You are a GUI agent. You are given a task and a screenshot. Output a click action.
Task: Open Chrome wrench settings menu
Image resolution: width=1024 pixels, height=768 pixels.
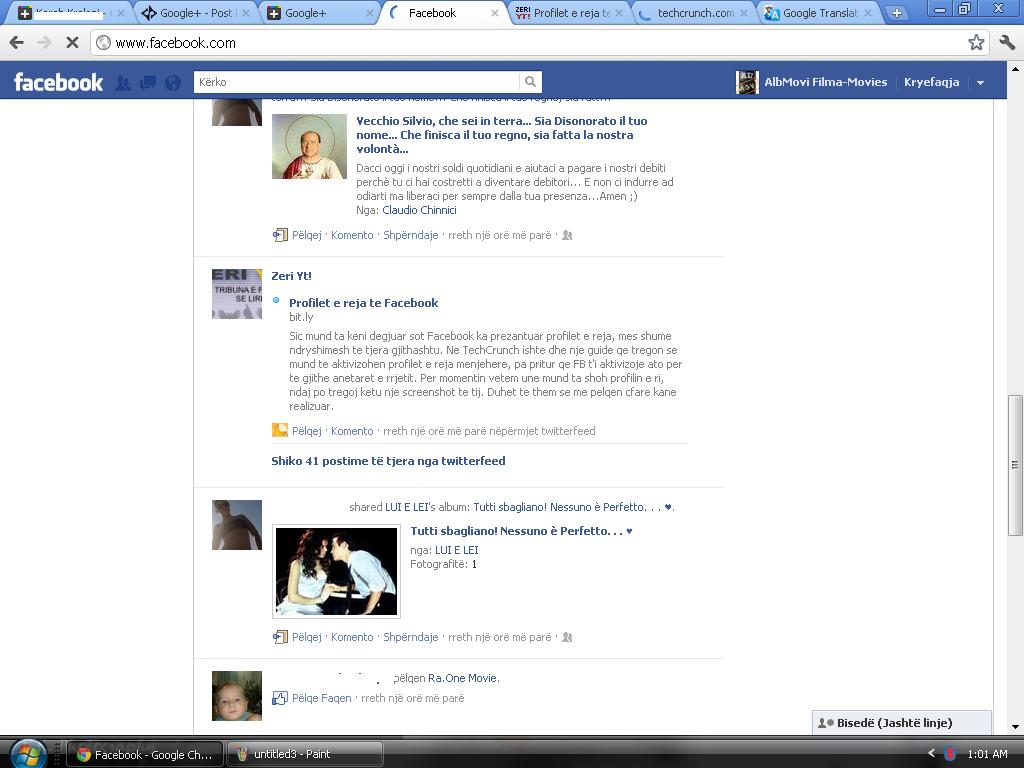[x=1007, y=42]
